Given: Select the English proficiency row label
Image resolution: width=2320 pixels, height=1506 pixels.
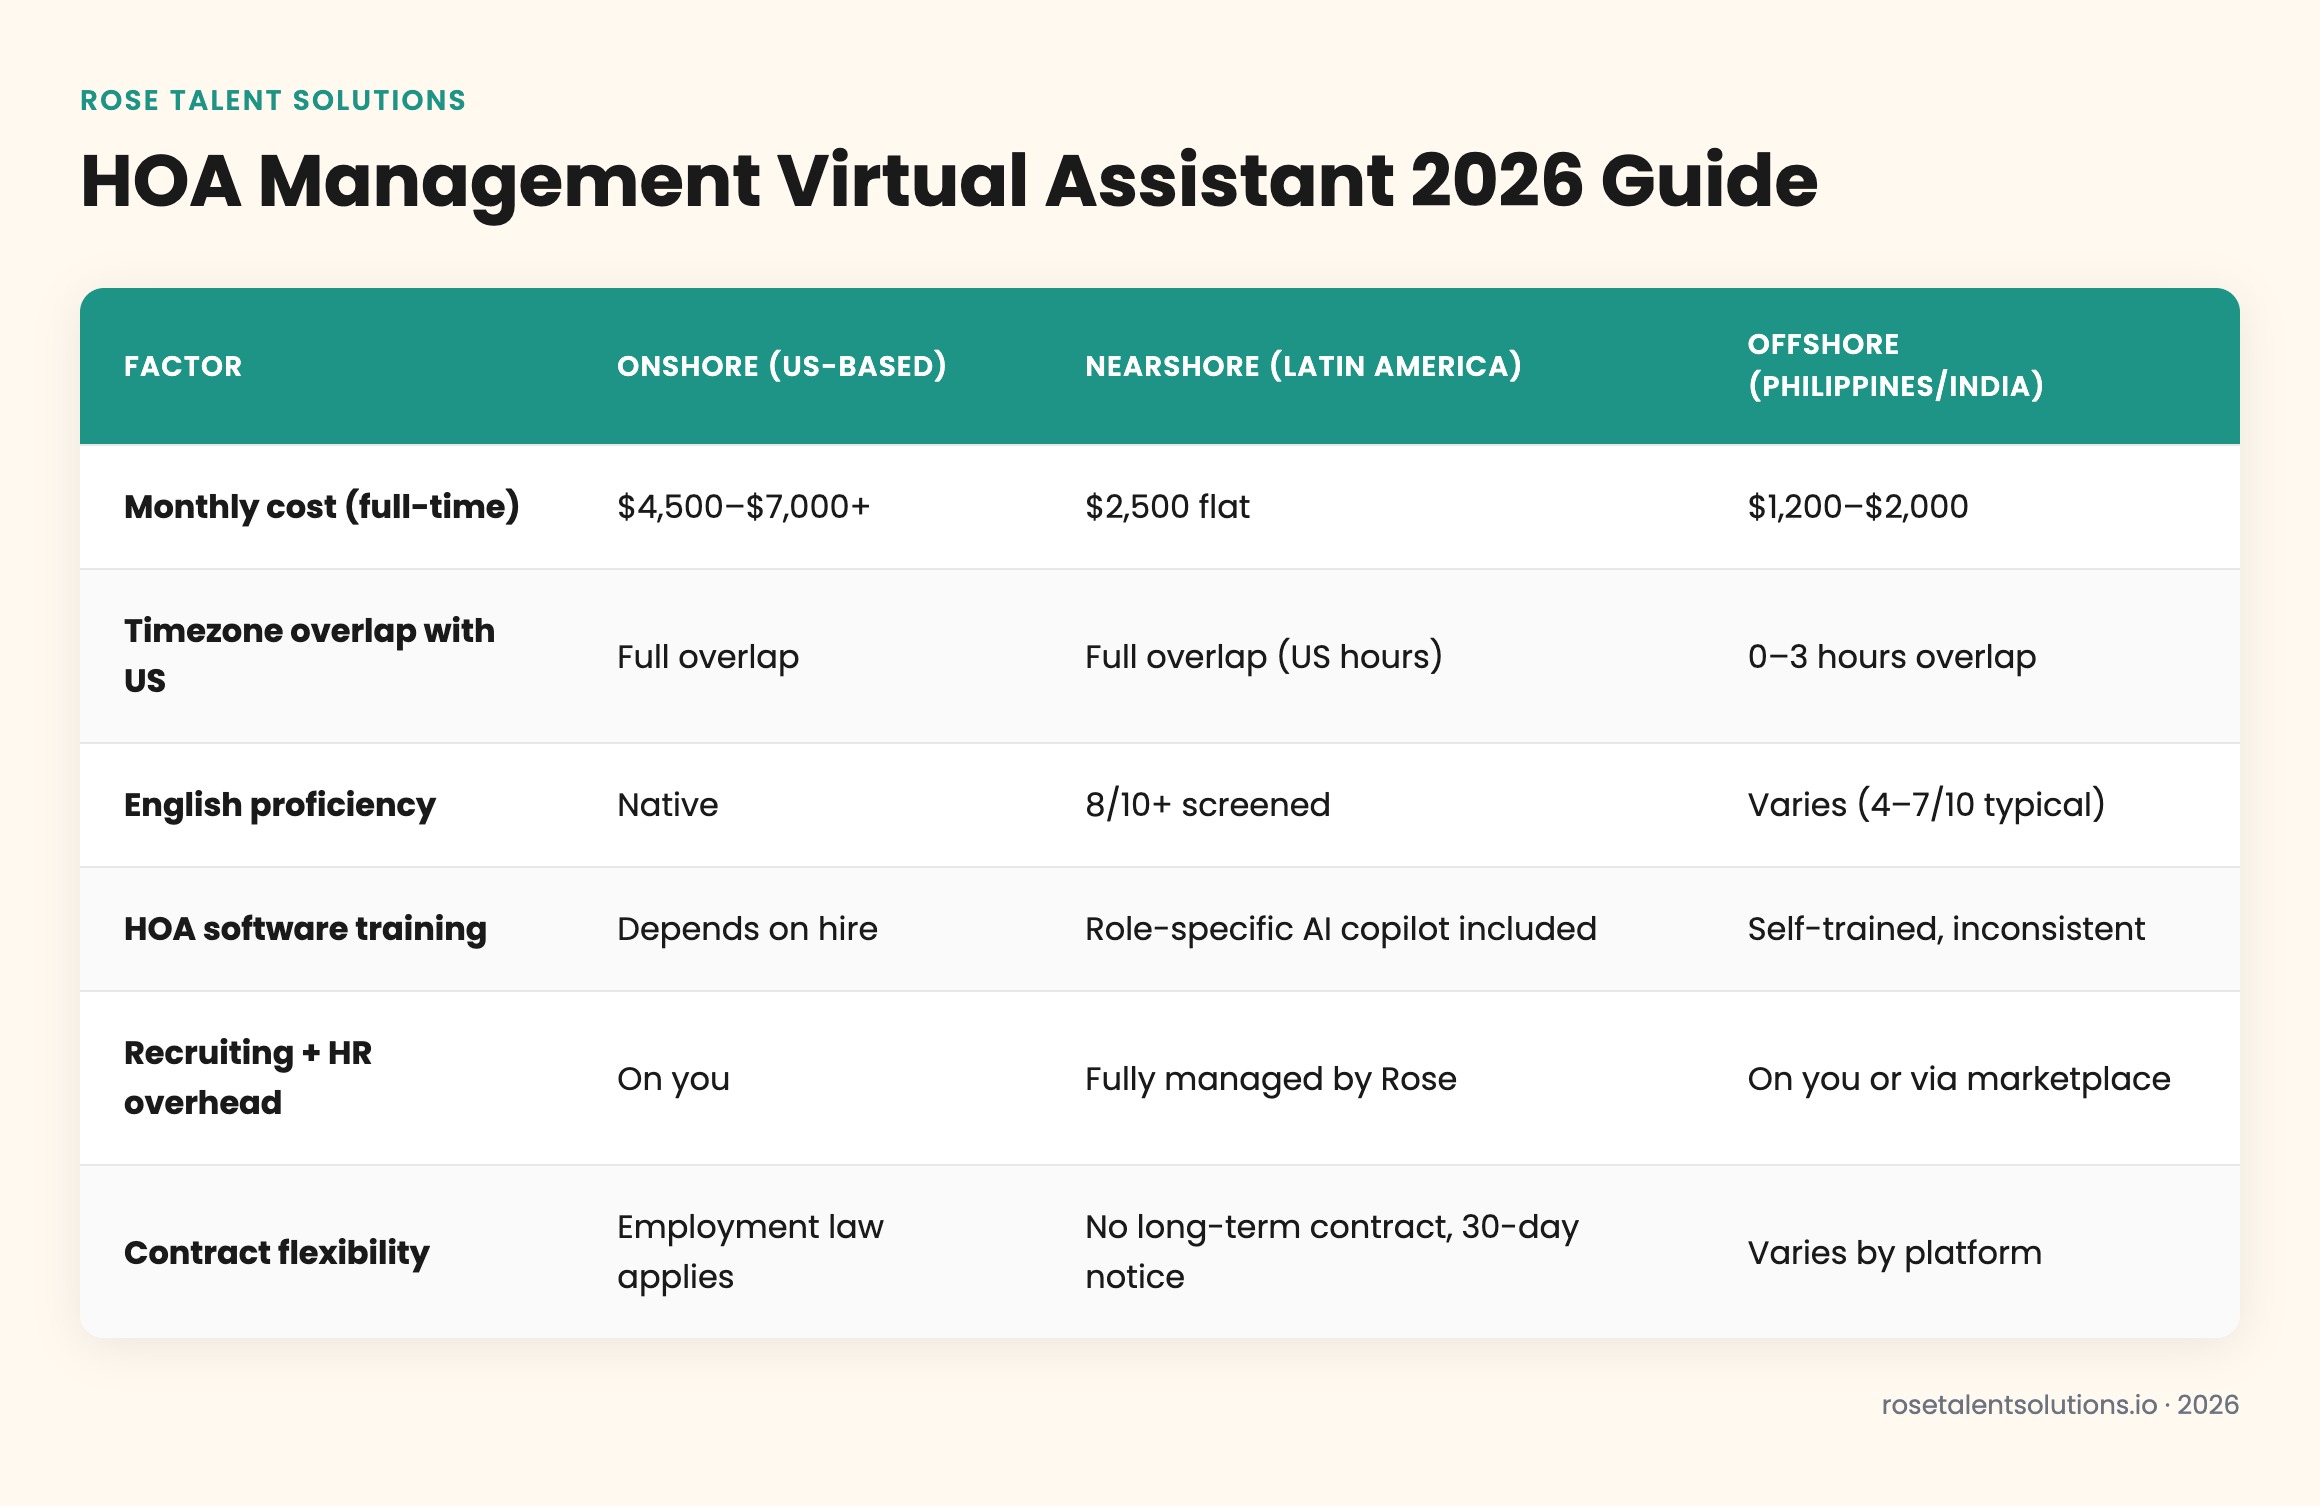Looking at the screenshot, I should [280, 805].
